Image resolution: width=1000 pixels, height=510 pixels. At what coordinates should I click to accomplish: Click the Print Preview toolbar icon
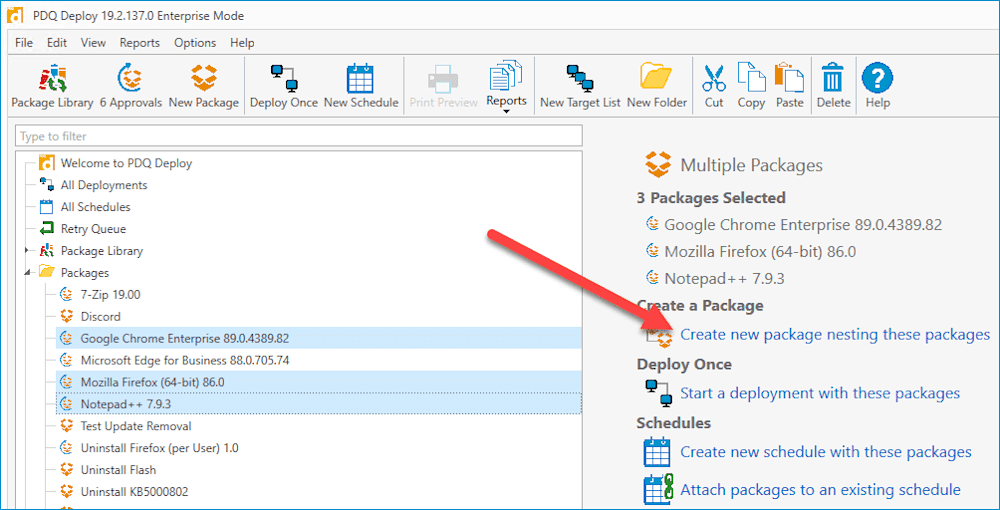click(x=443, y=78)
